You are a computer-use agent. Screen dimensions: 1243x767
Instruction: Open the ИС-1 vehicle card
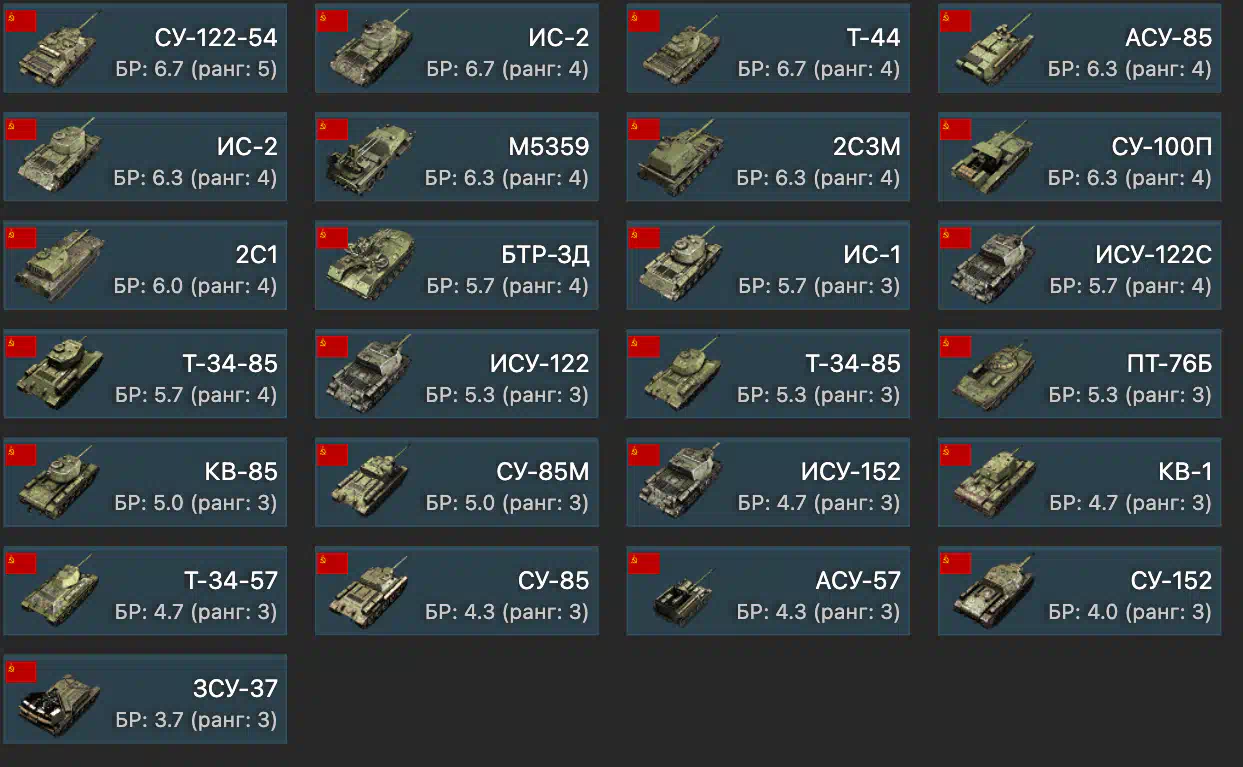coord(768,265)
